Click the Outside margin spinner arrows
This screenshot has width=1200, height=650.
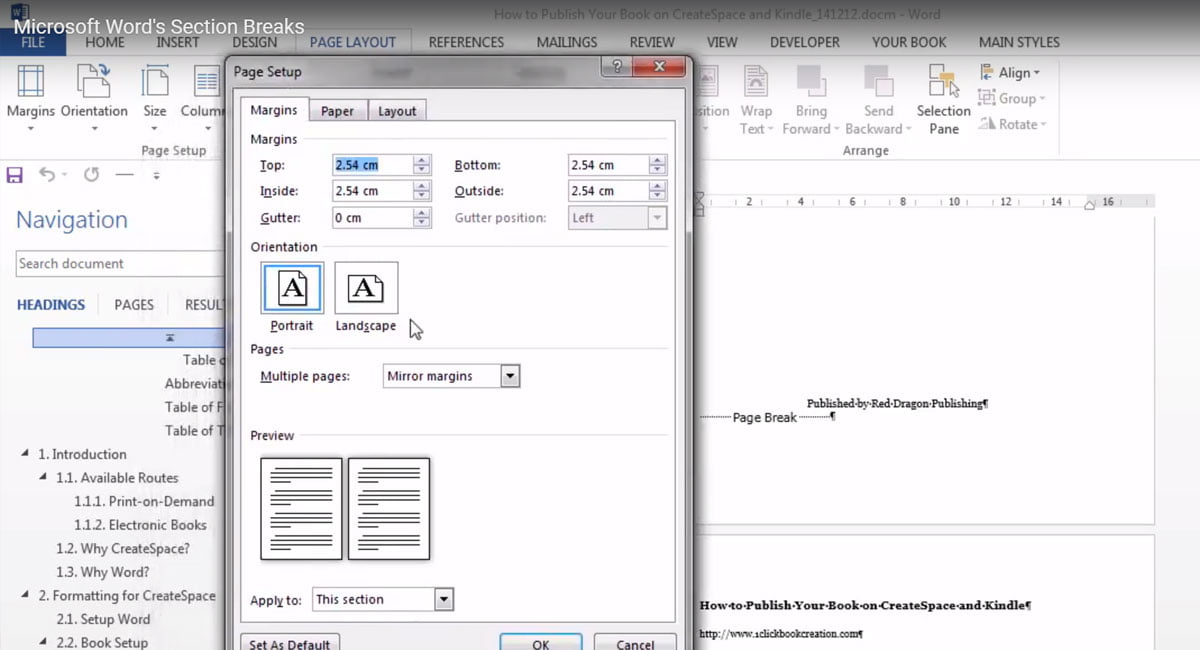click(x=657, y=191)
